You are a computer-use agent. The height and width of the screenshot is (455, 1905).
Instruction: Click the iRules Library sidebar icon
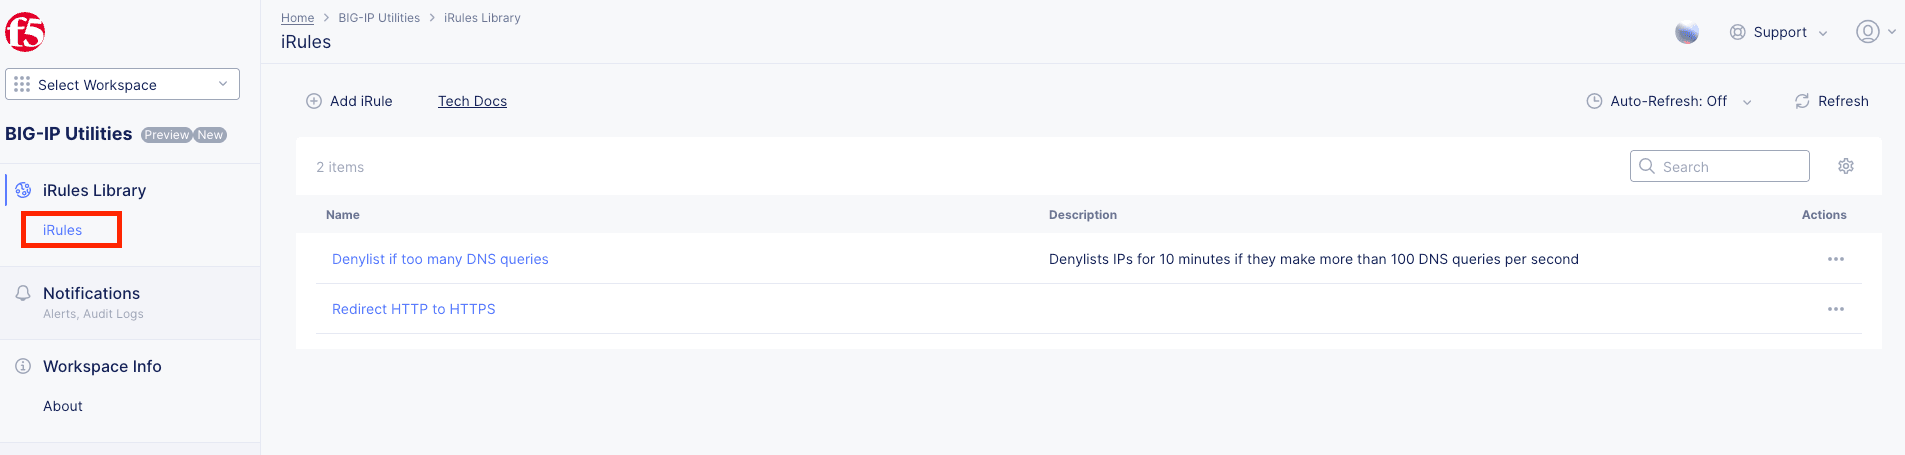23,190
